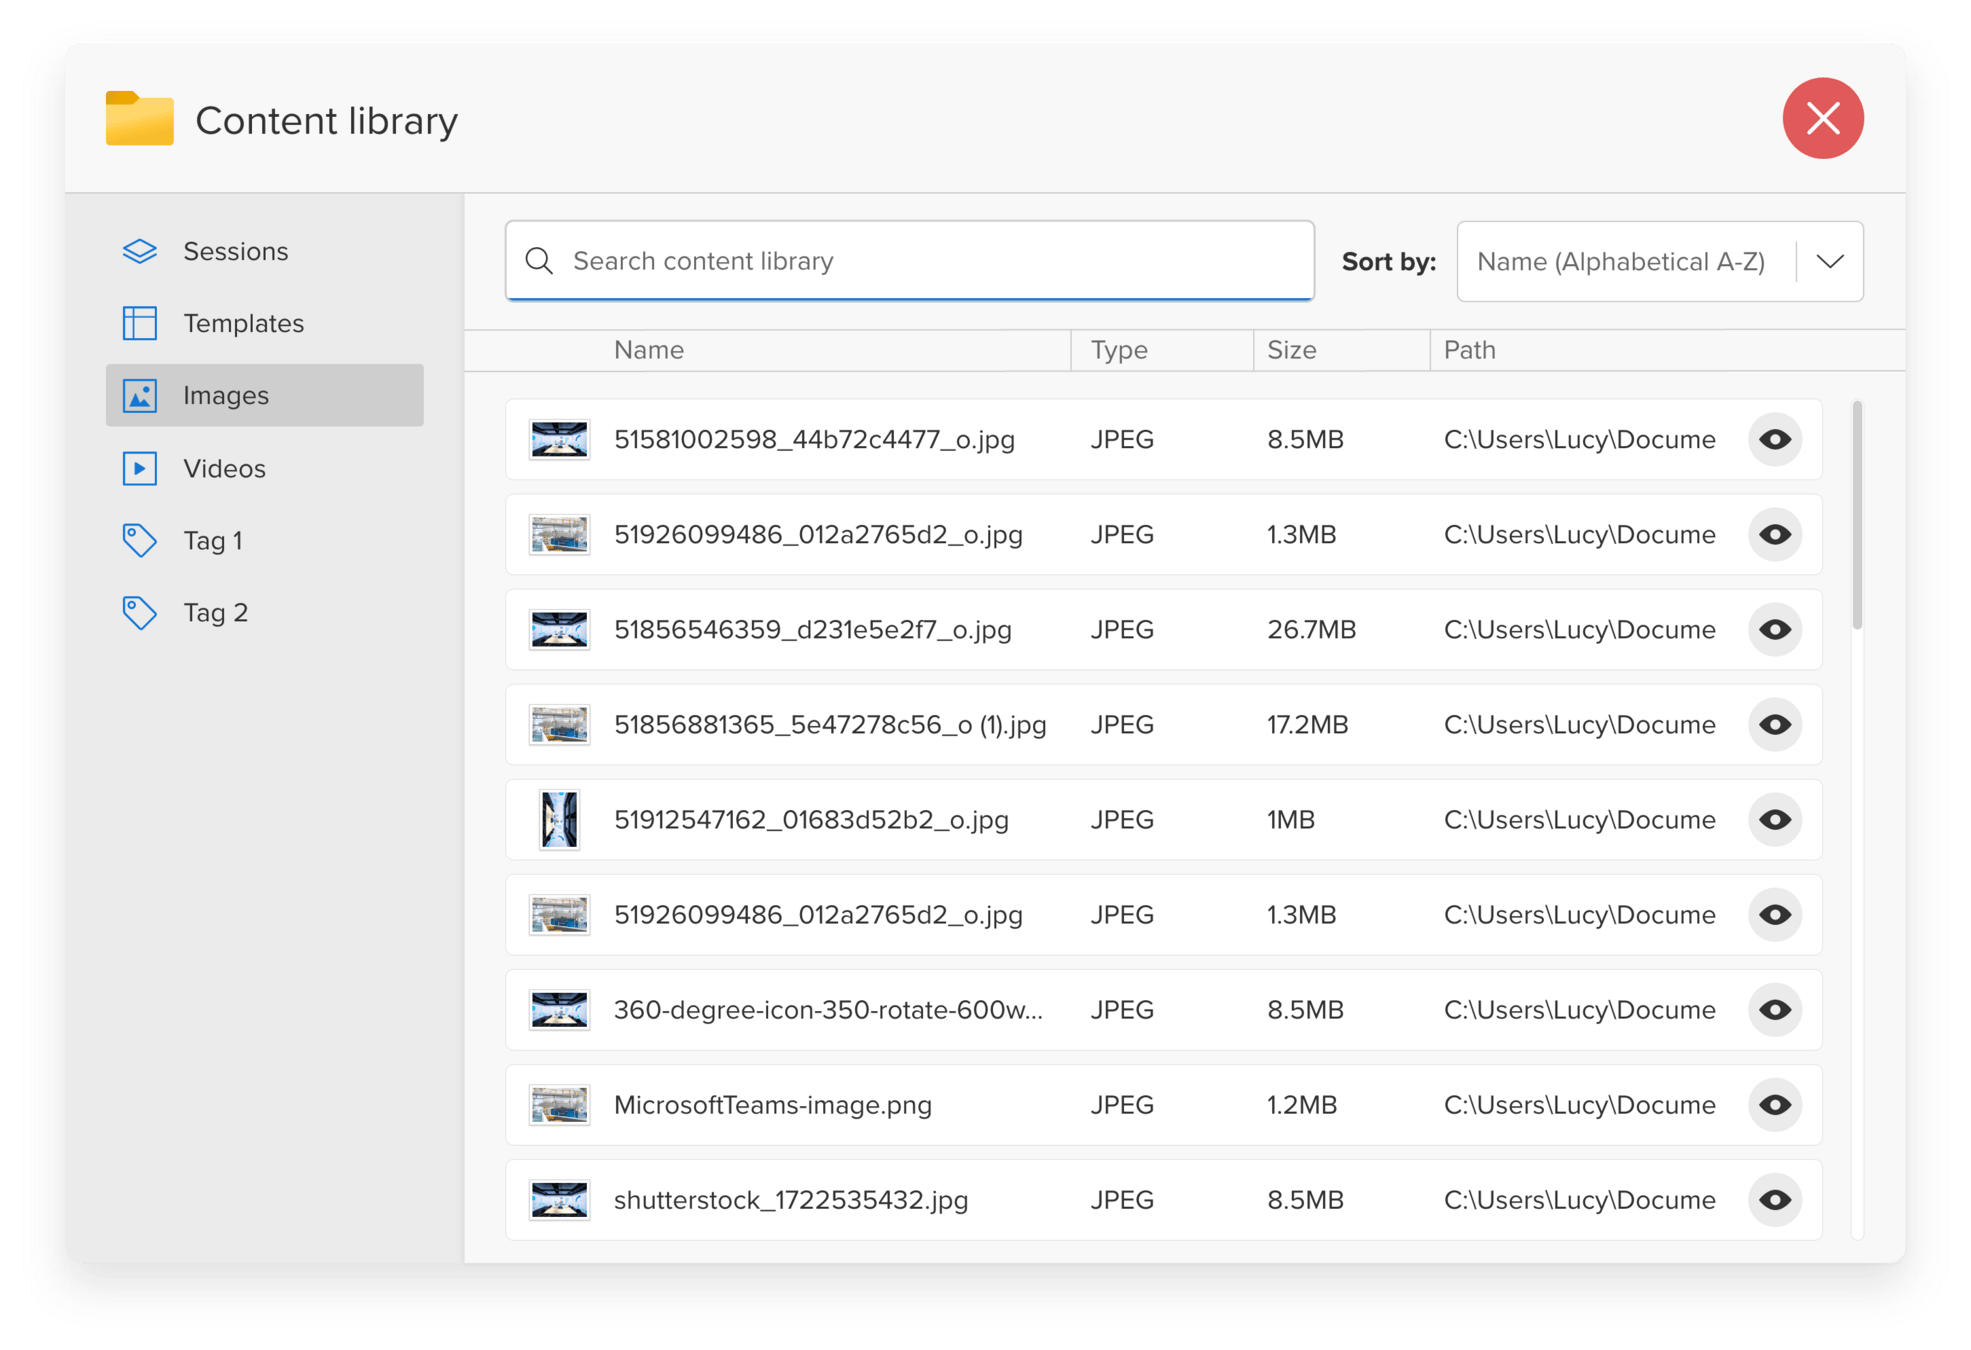1971x1350 pixels.
Task: Click the vertical scrollbar of file list
Action: tap(1857, 515)
